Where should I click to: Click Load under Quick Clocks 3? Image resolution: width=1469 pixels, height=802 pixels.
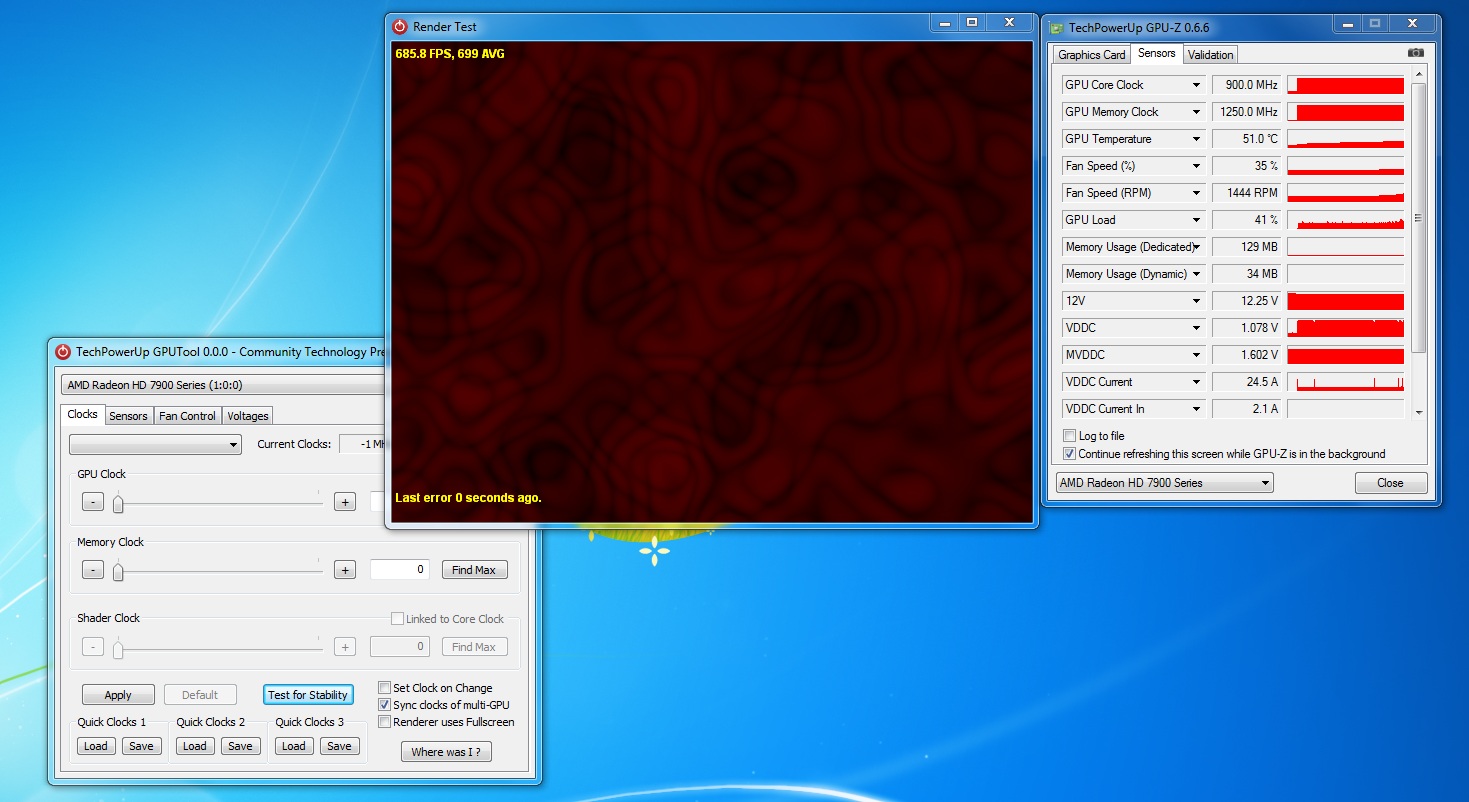click(x=294, y=746)
